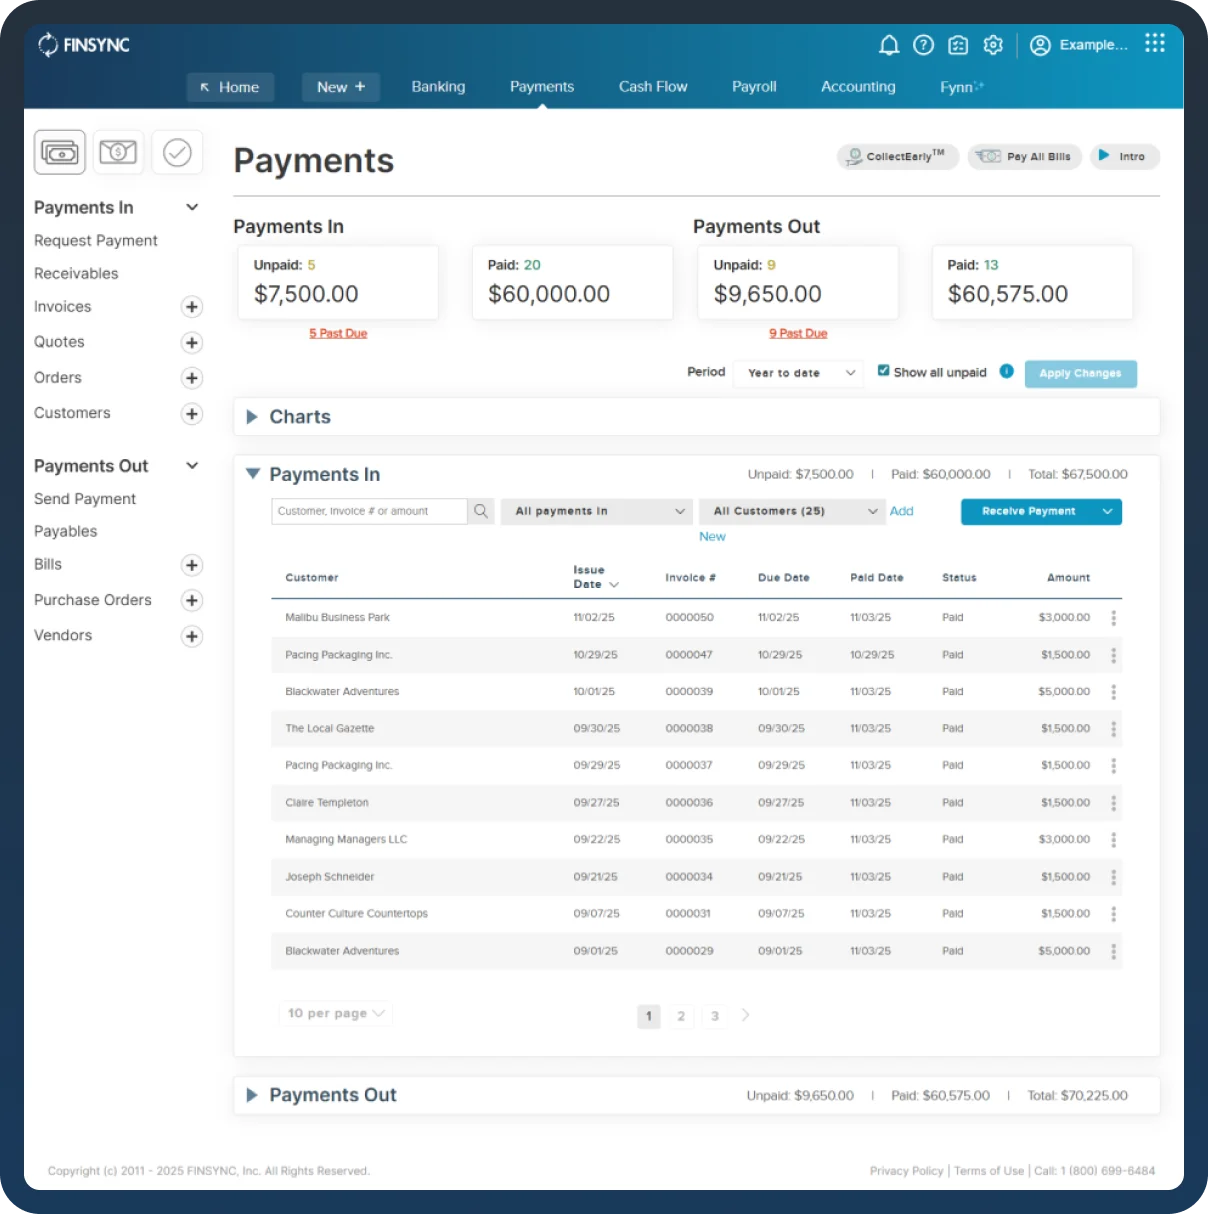Open the All Customers filter dropdown
The height and width of the screenshot is (1214, 1208).
(x=791, y=511)
